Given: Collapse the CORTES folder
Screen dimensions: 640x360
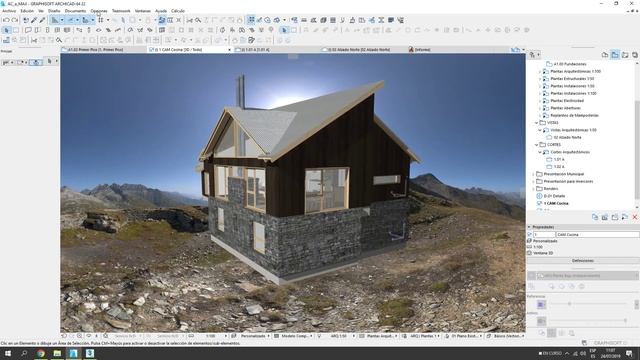Looking at the screenshot, I should coord(536,145).
